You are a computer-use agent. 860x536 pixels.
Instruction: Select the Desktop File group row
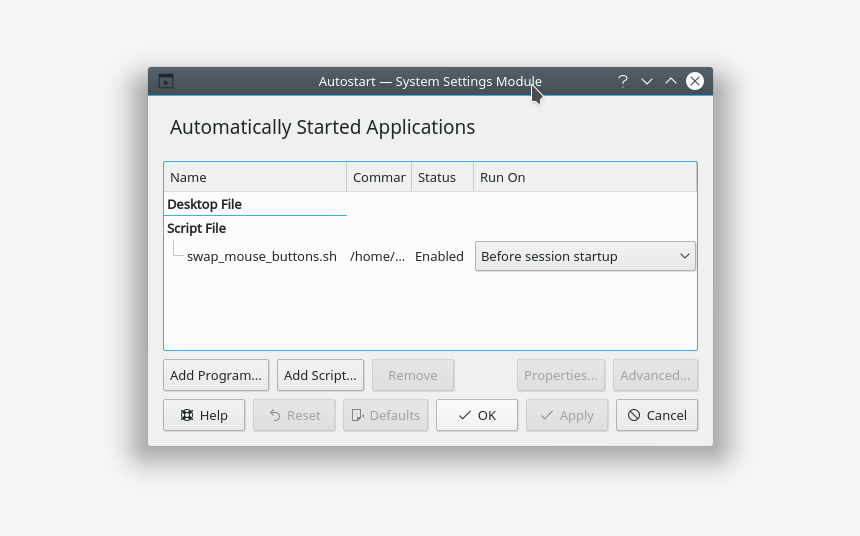(x=205, y=204)
